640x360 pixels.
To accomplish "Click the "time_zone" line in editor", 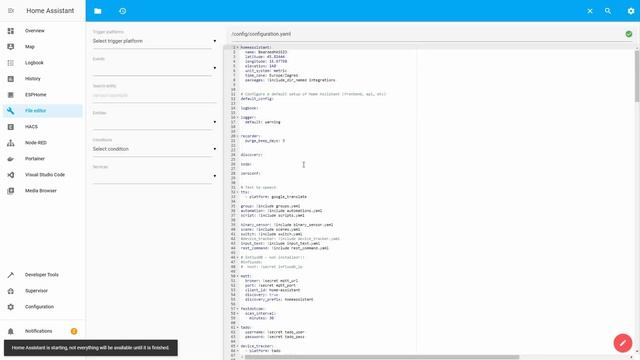I will pyautogui.click(x=271, y=76).
